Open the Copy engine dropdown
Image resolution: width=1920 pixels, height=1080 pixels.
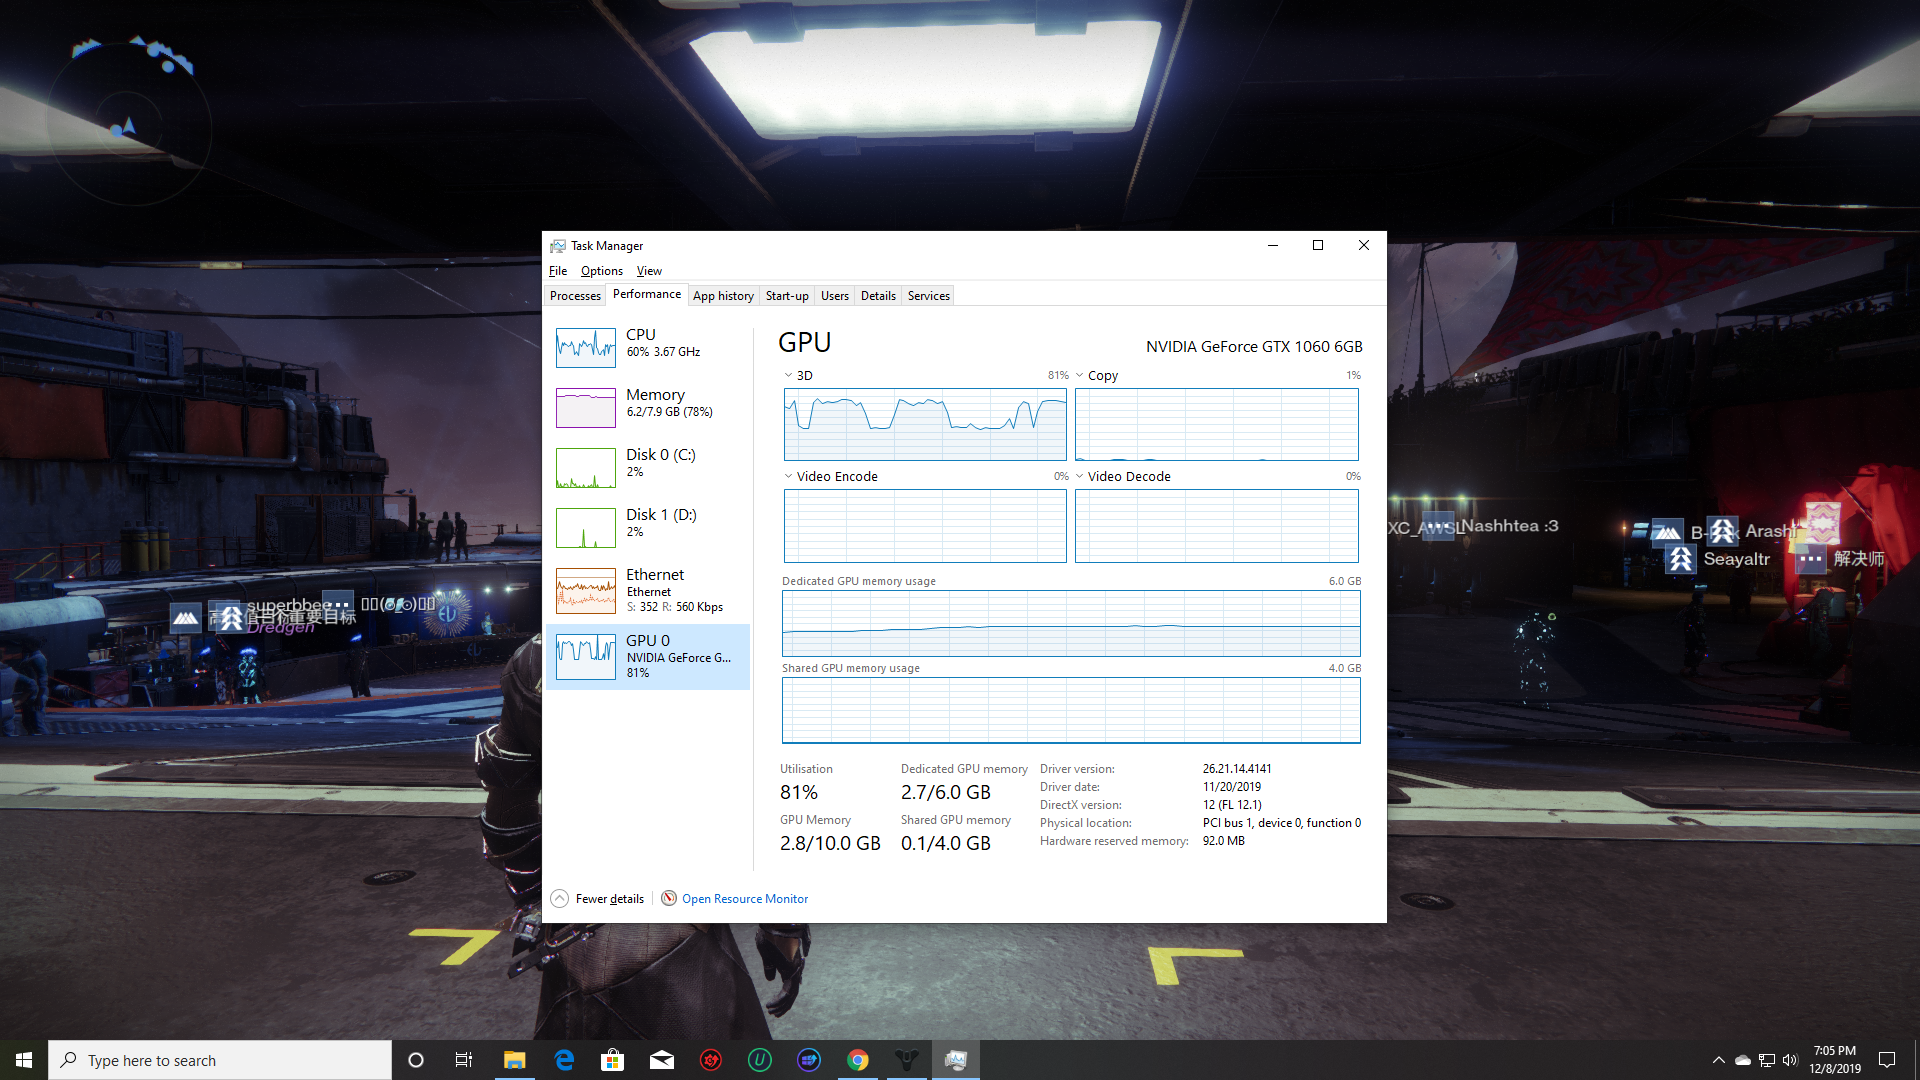tap(1080, 376)
